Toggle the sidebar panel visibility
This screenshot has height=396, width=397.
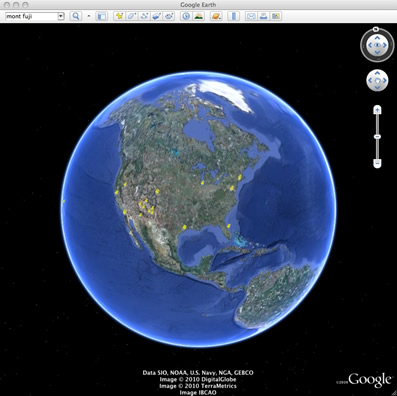101,16
